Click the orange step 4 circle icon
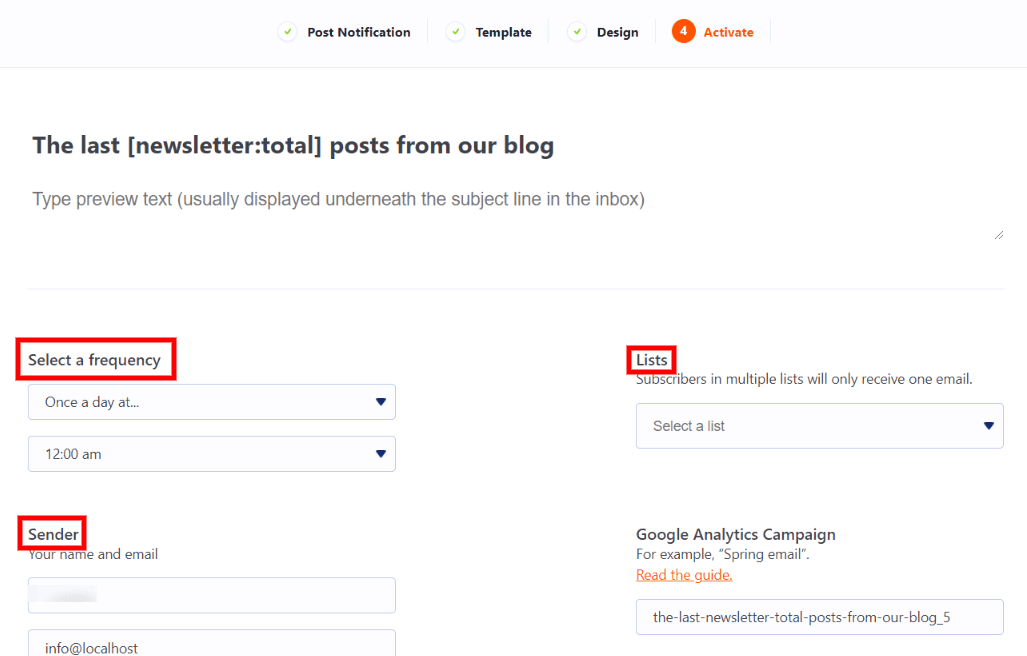 [x=683, y=31]
